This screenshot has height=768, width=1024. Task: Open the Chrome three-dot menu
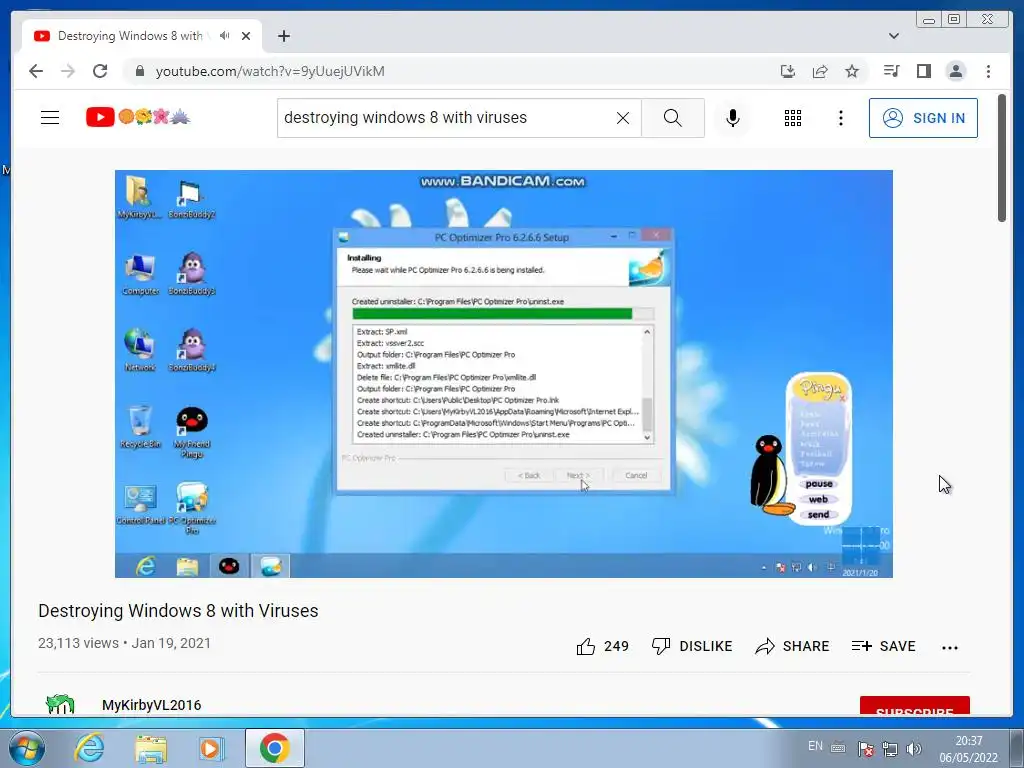click(x=988, y=71)
